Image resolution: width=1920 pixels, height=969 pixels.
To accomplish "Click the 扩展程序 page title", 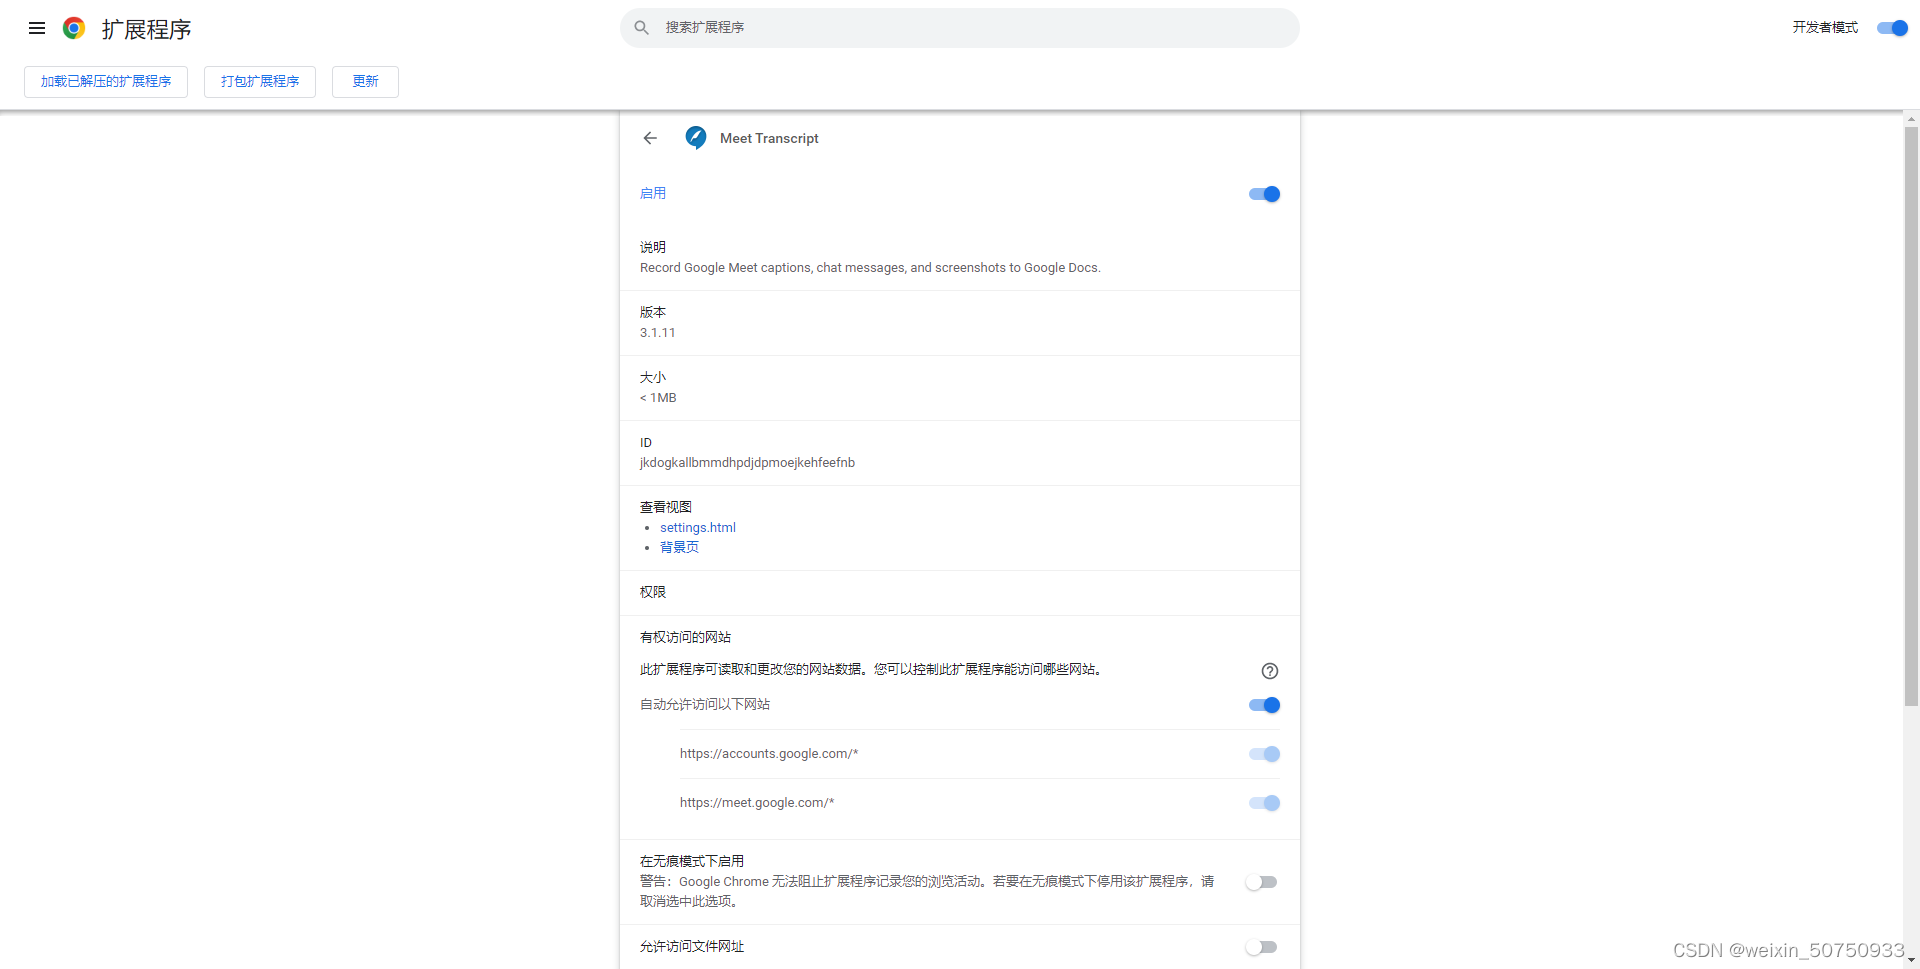I will (146, 29).
